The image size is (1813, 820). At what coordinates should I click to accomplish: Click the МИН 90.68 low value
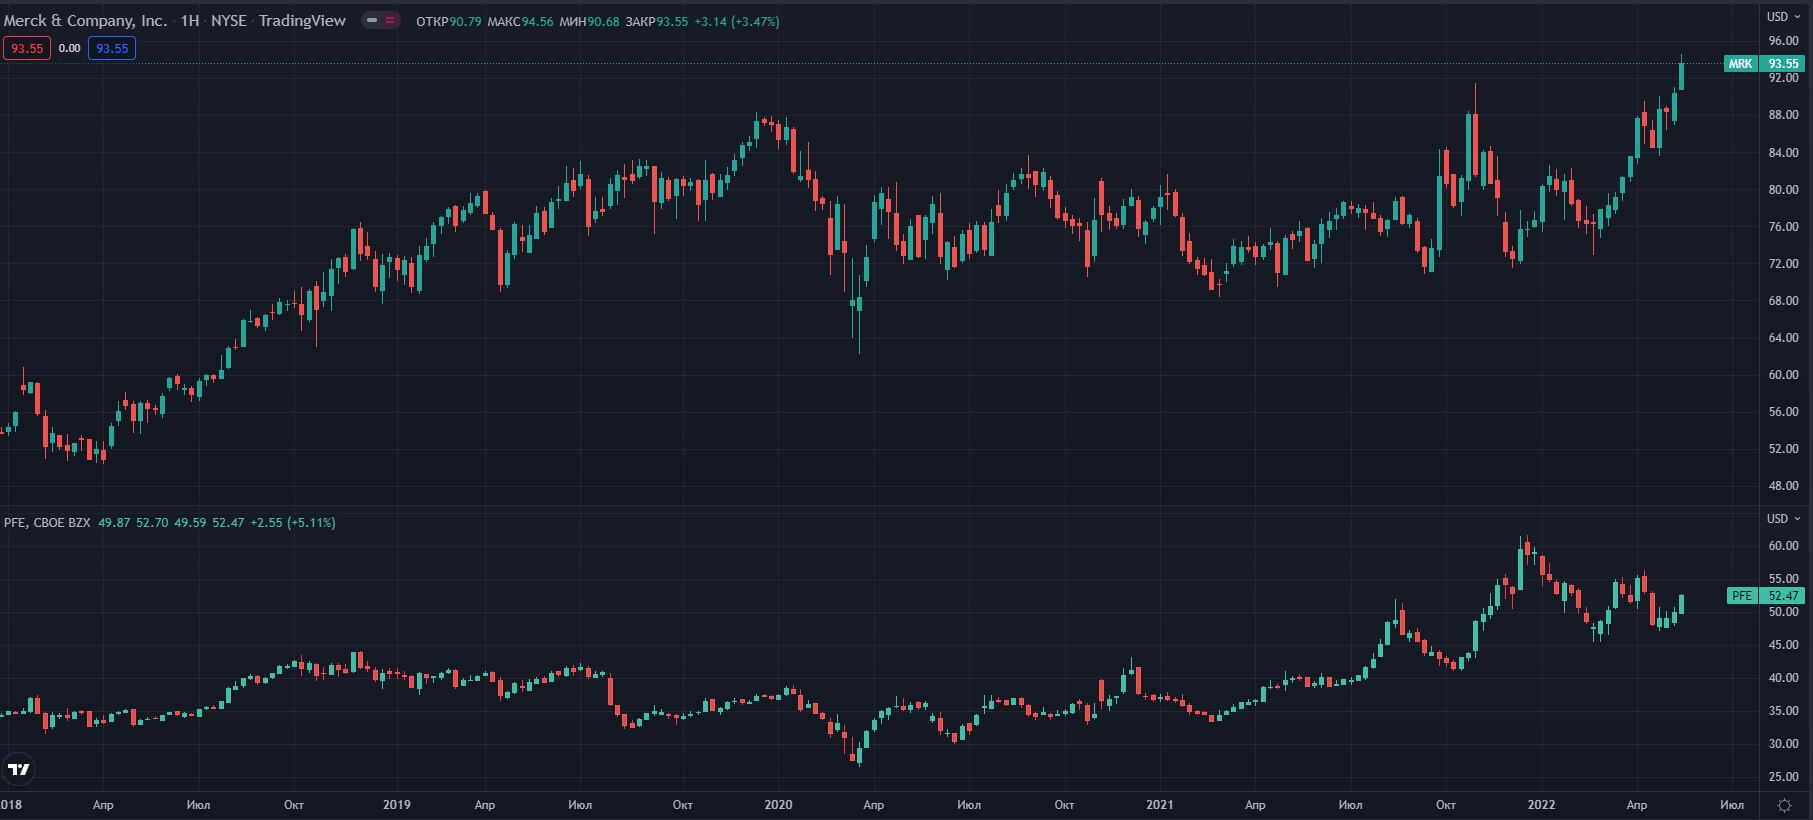tap(589, 21)
